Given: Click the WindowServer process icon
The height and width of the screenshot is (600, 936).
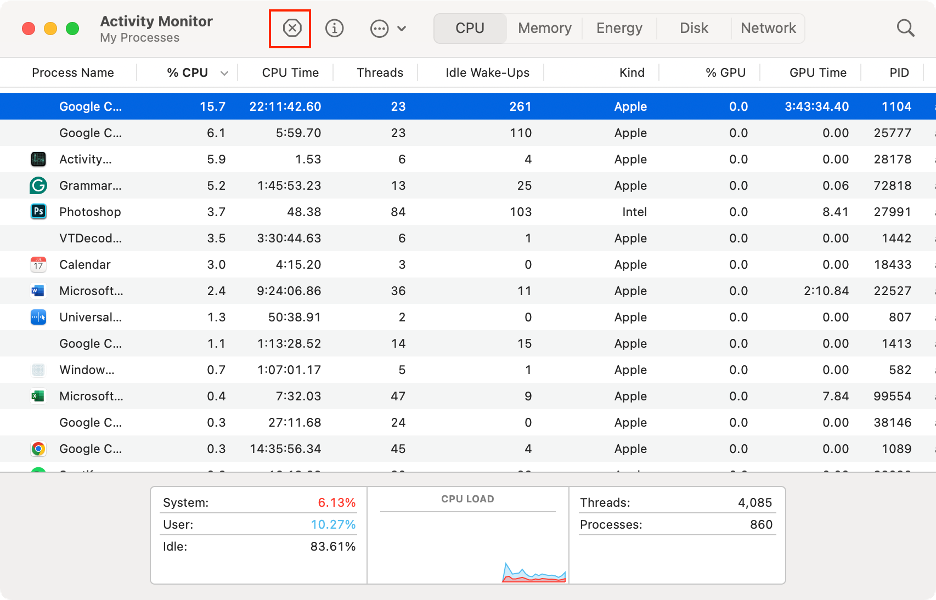Looking at the screenshot, I should tap(38, 369).
